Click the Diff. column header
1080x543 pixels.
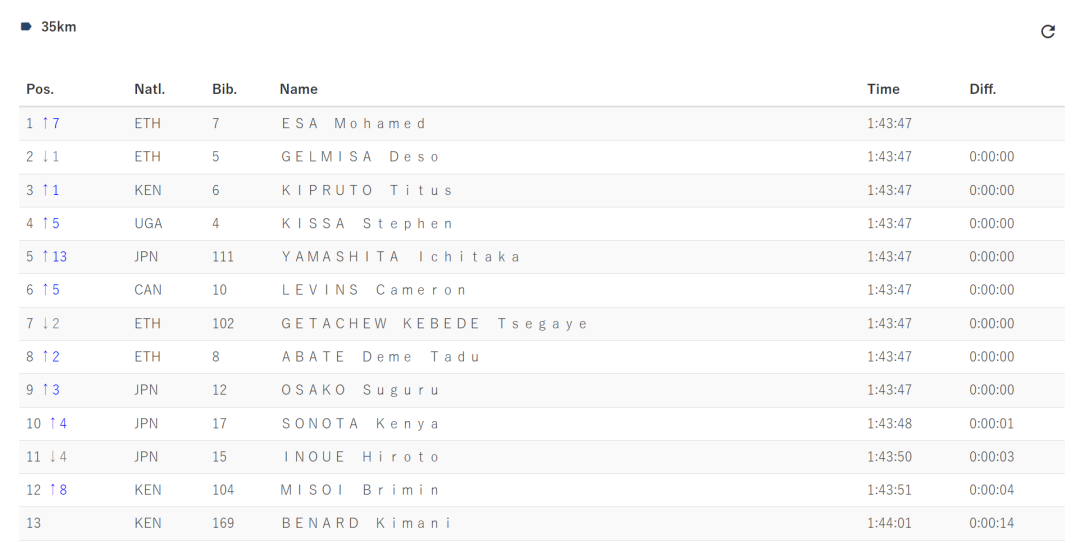tap(983, 89)
